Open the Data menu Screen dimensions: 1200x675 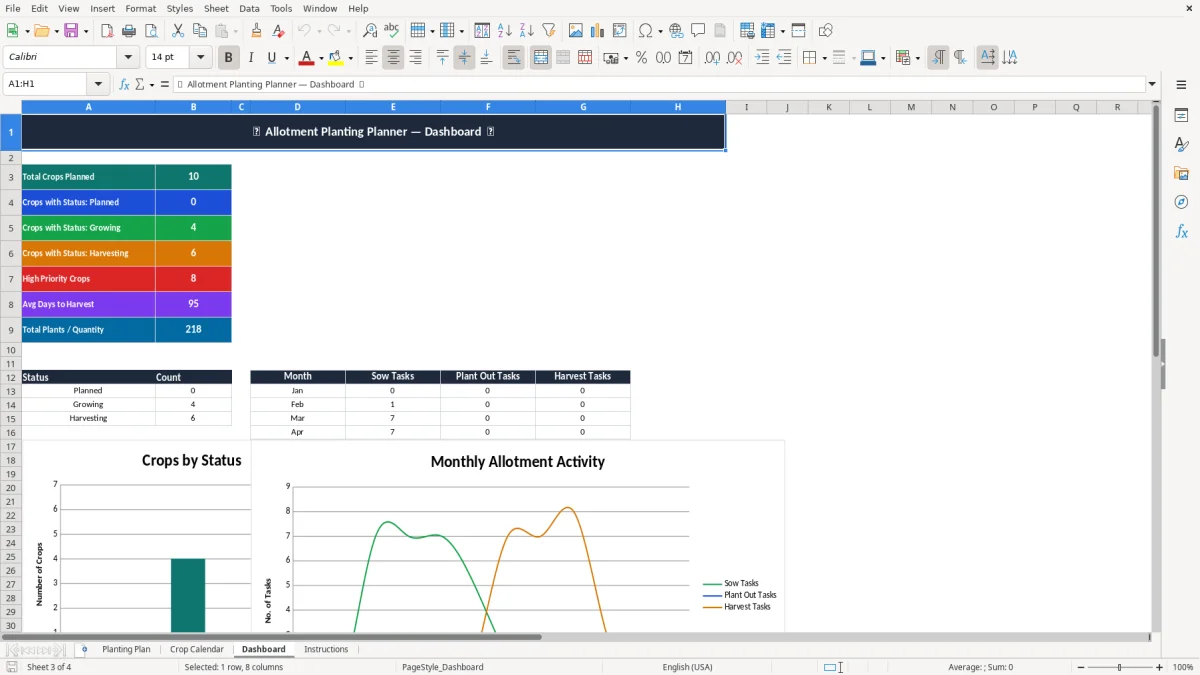(x=249, y=8)
